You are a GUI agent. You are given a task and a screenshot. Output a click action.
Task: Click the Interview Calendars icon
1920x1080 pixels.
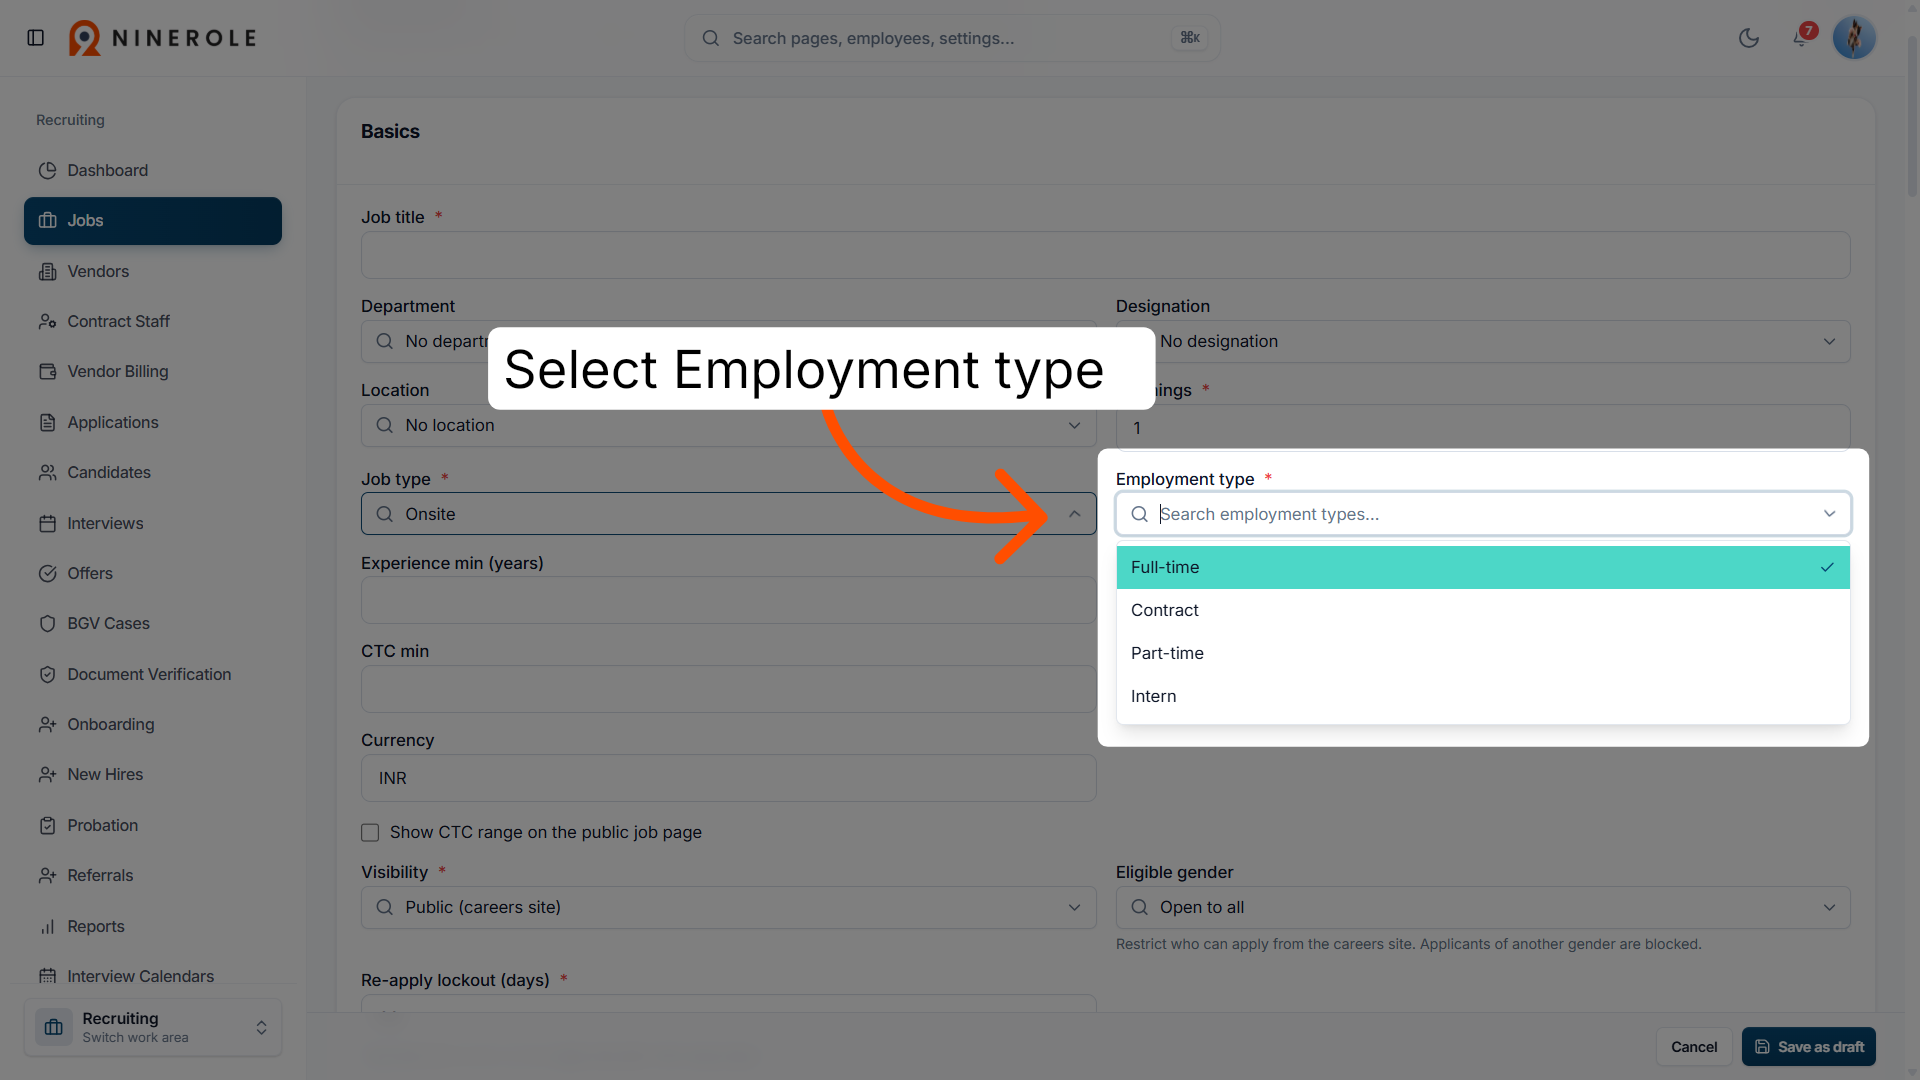click(47, 976)
